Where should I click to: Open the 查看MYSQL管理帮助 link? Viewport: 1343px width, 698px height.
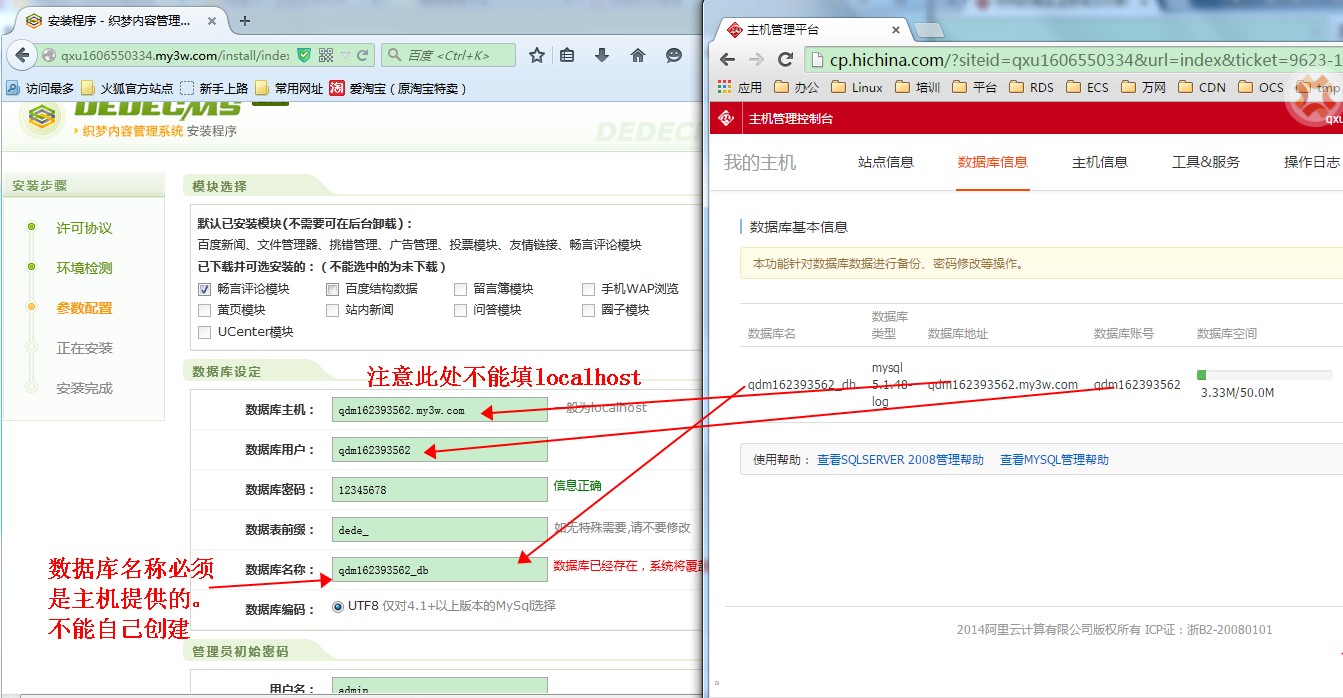(1054, 460)
